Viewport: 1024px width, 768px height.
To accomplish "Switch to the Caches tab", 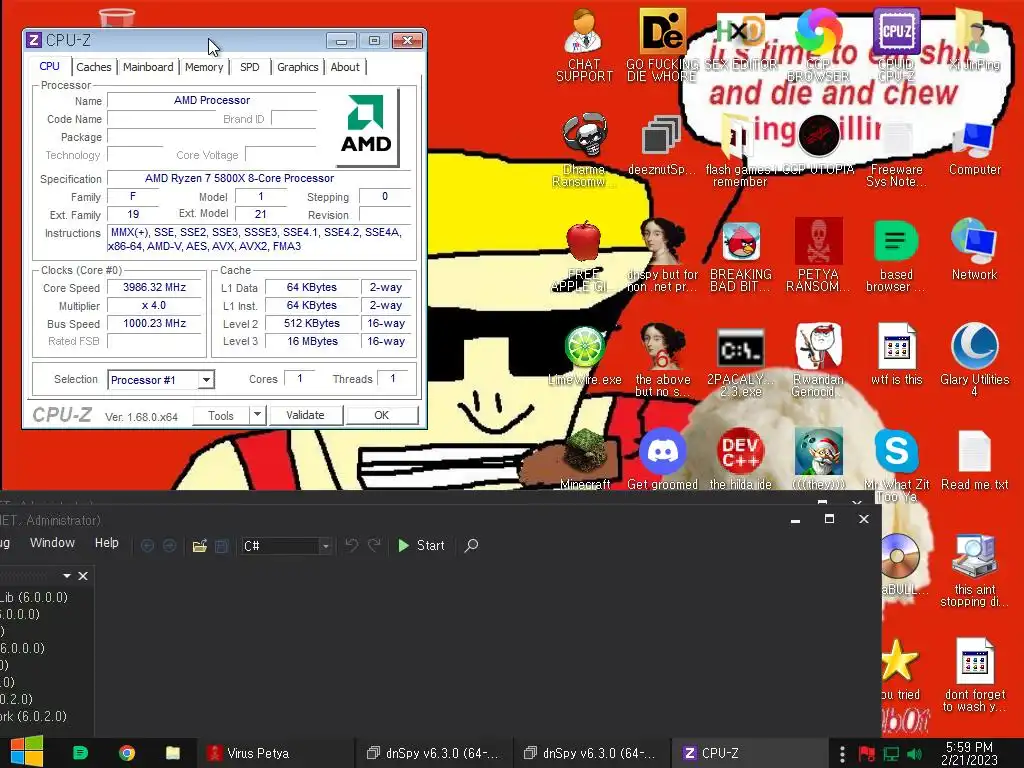I will click(93, 67).
